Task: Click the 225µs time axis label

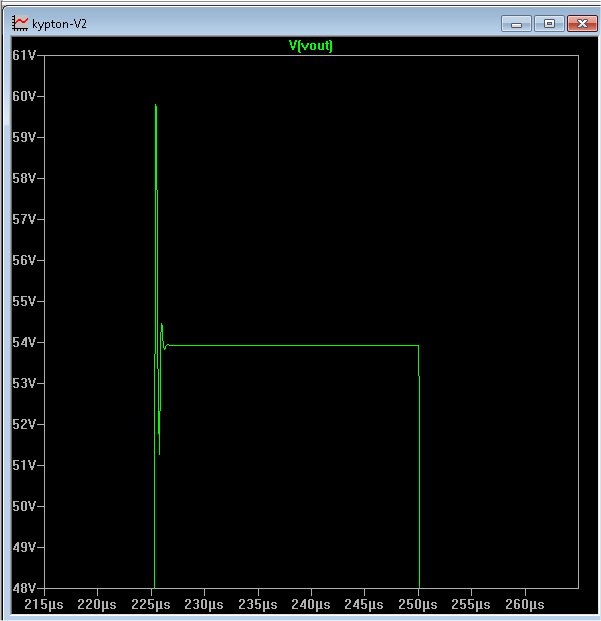Action: click(151, 605)
